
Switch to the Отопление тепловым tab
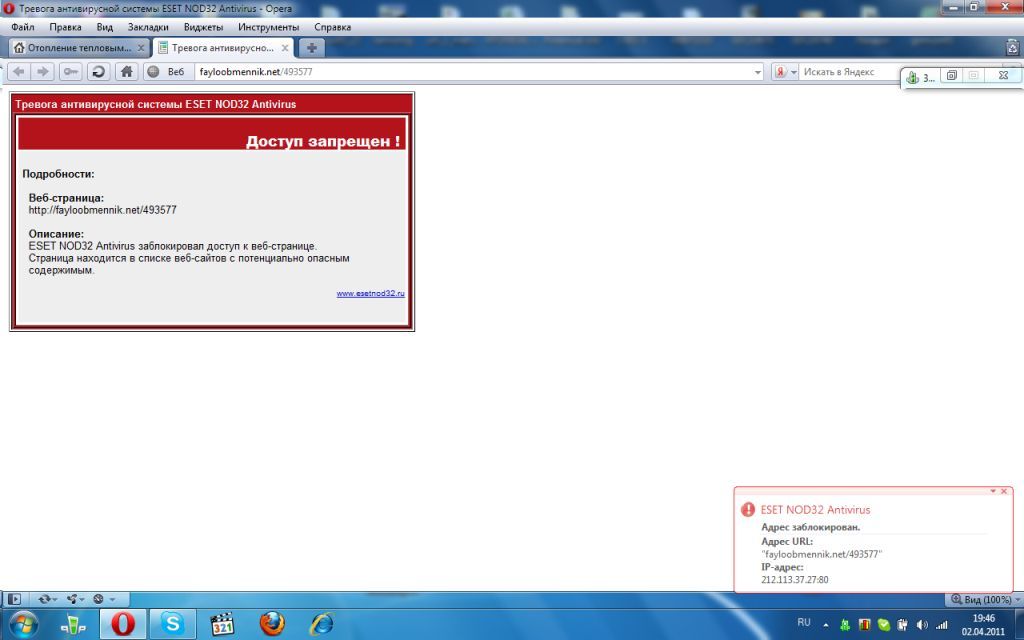point(79,48)
